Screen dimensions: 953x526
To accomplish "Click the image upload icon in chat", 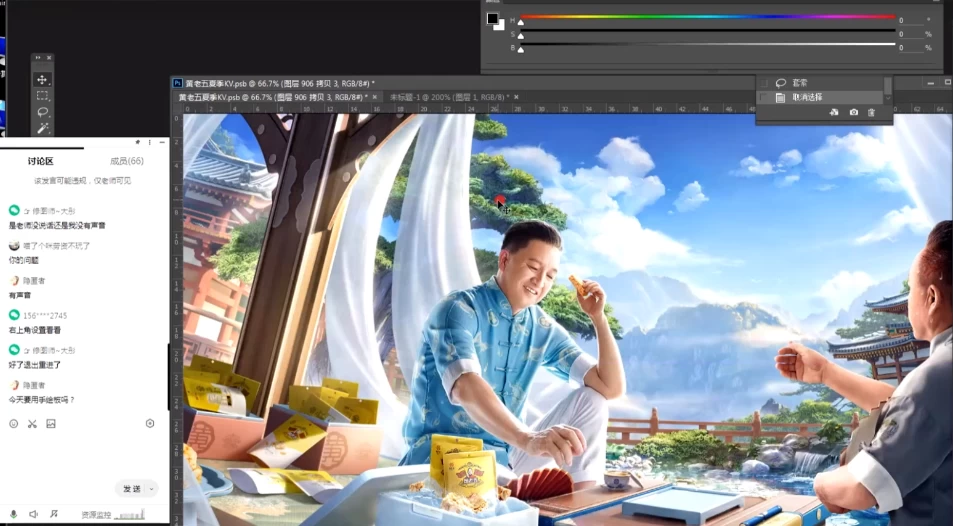I will point(51,424).
